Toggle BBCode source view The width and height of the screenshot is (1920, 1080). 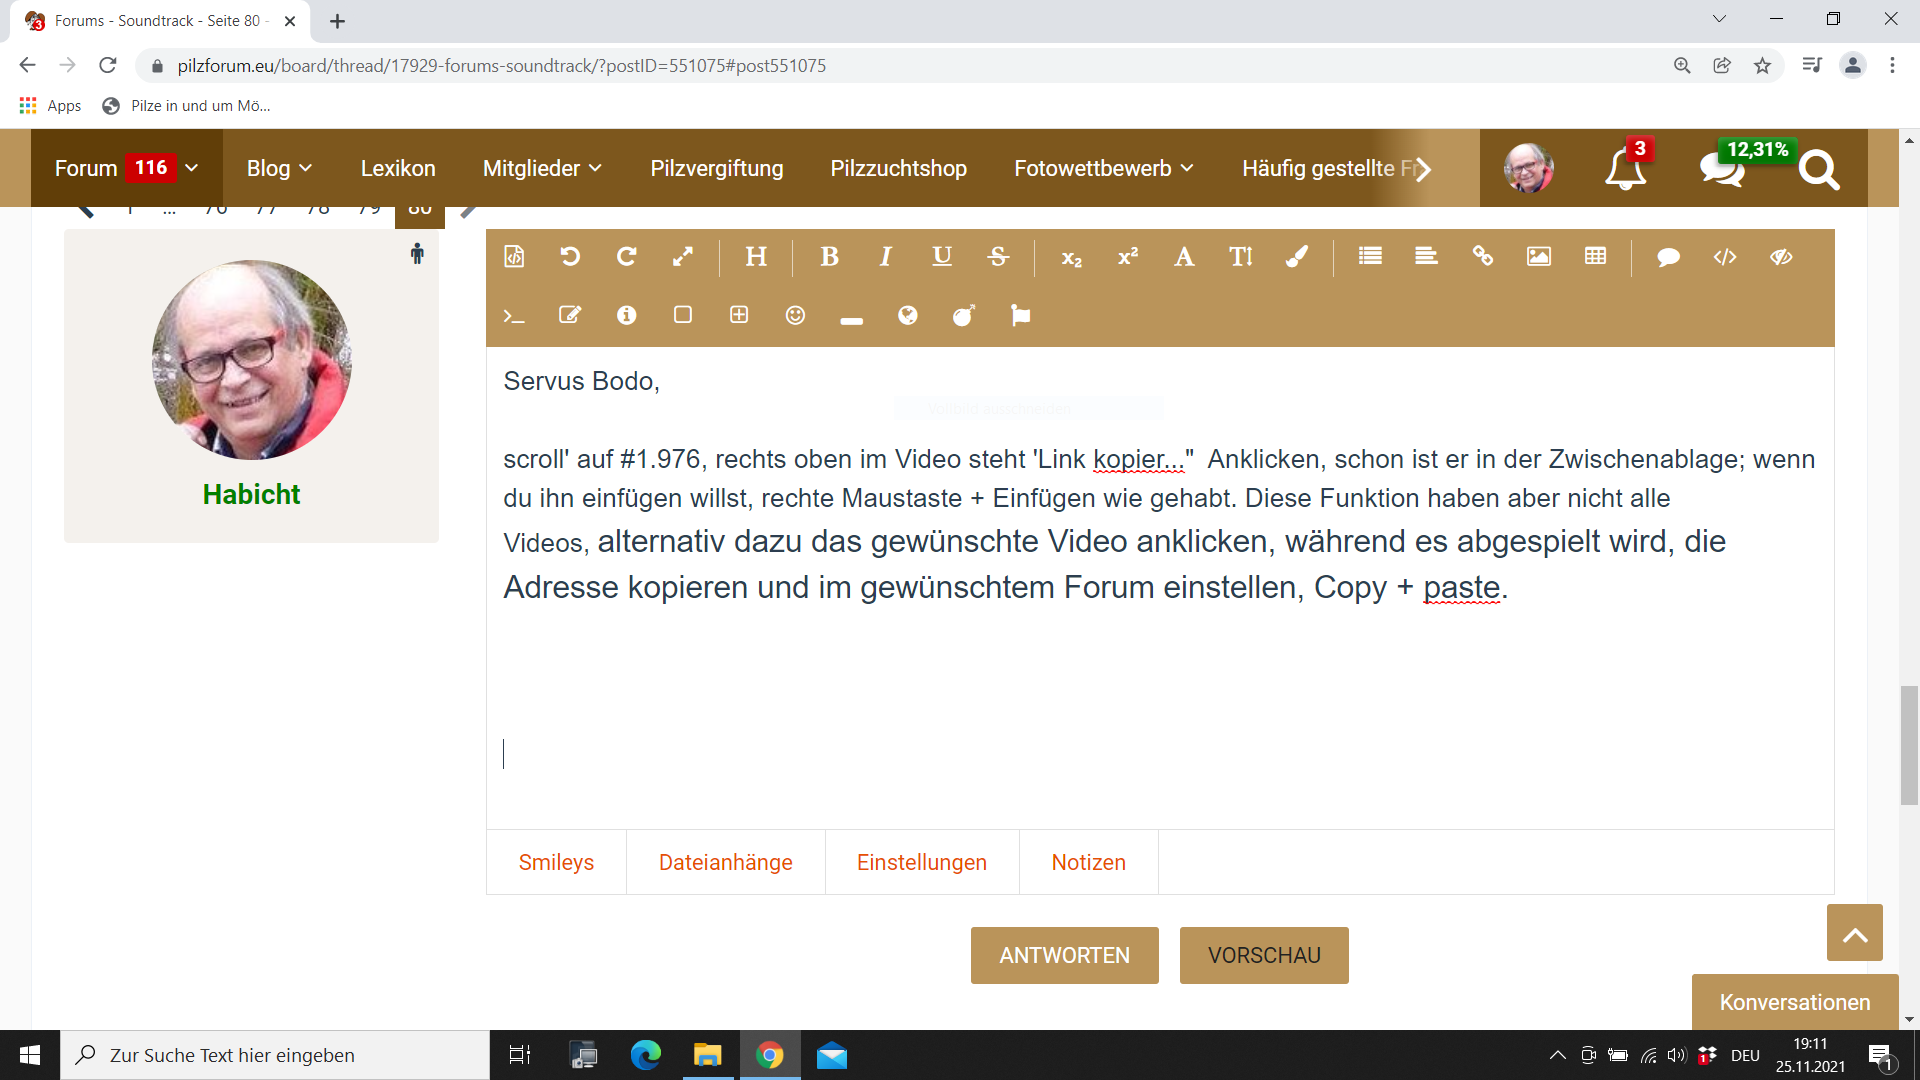point(514,257)
